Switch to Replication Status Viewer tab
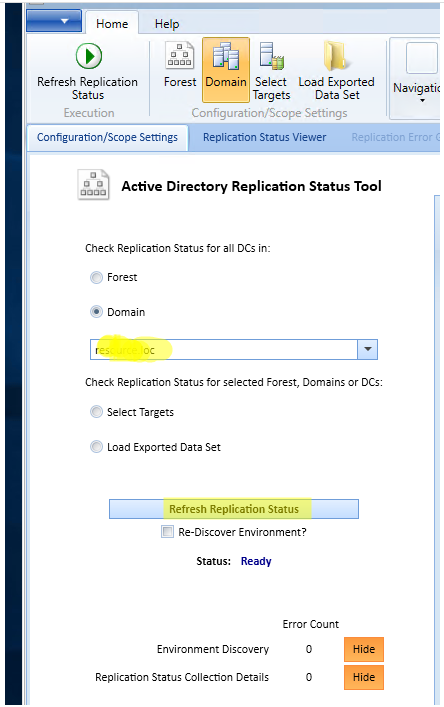This screenshot has width=444, height=707. [x=265, y=137]
